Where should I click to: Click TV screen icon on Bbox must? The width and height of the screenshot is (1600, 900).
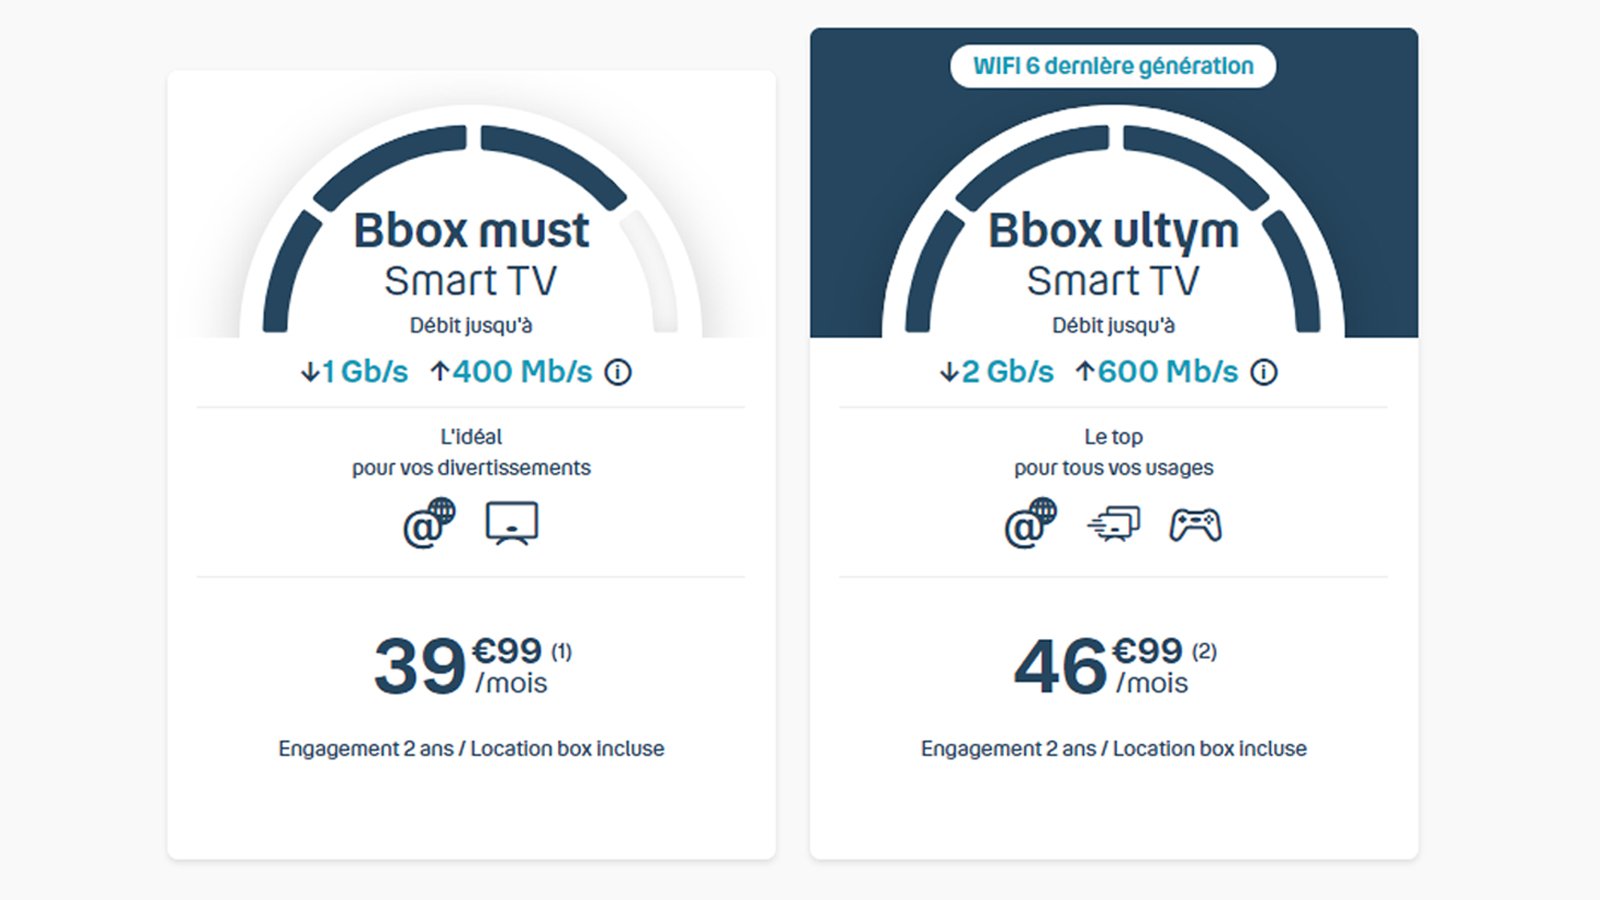click(512, 524)
